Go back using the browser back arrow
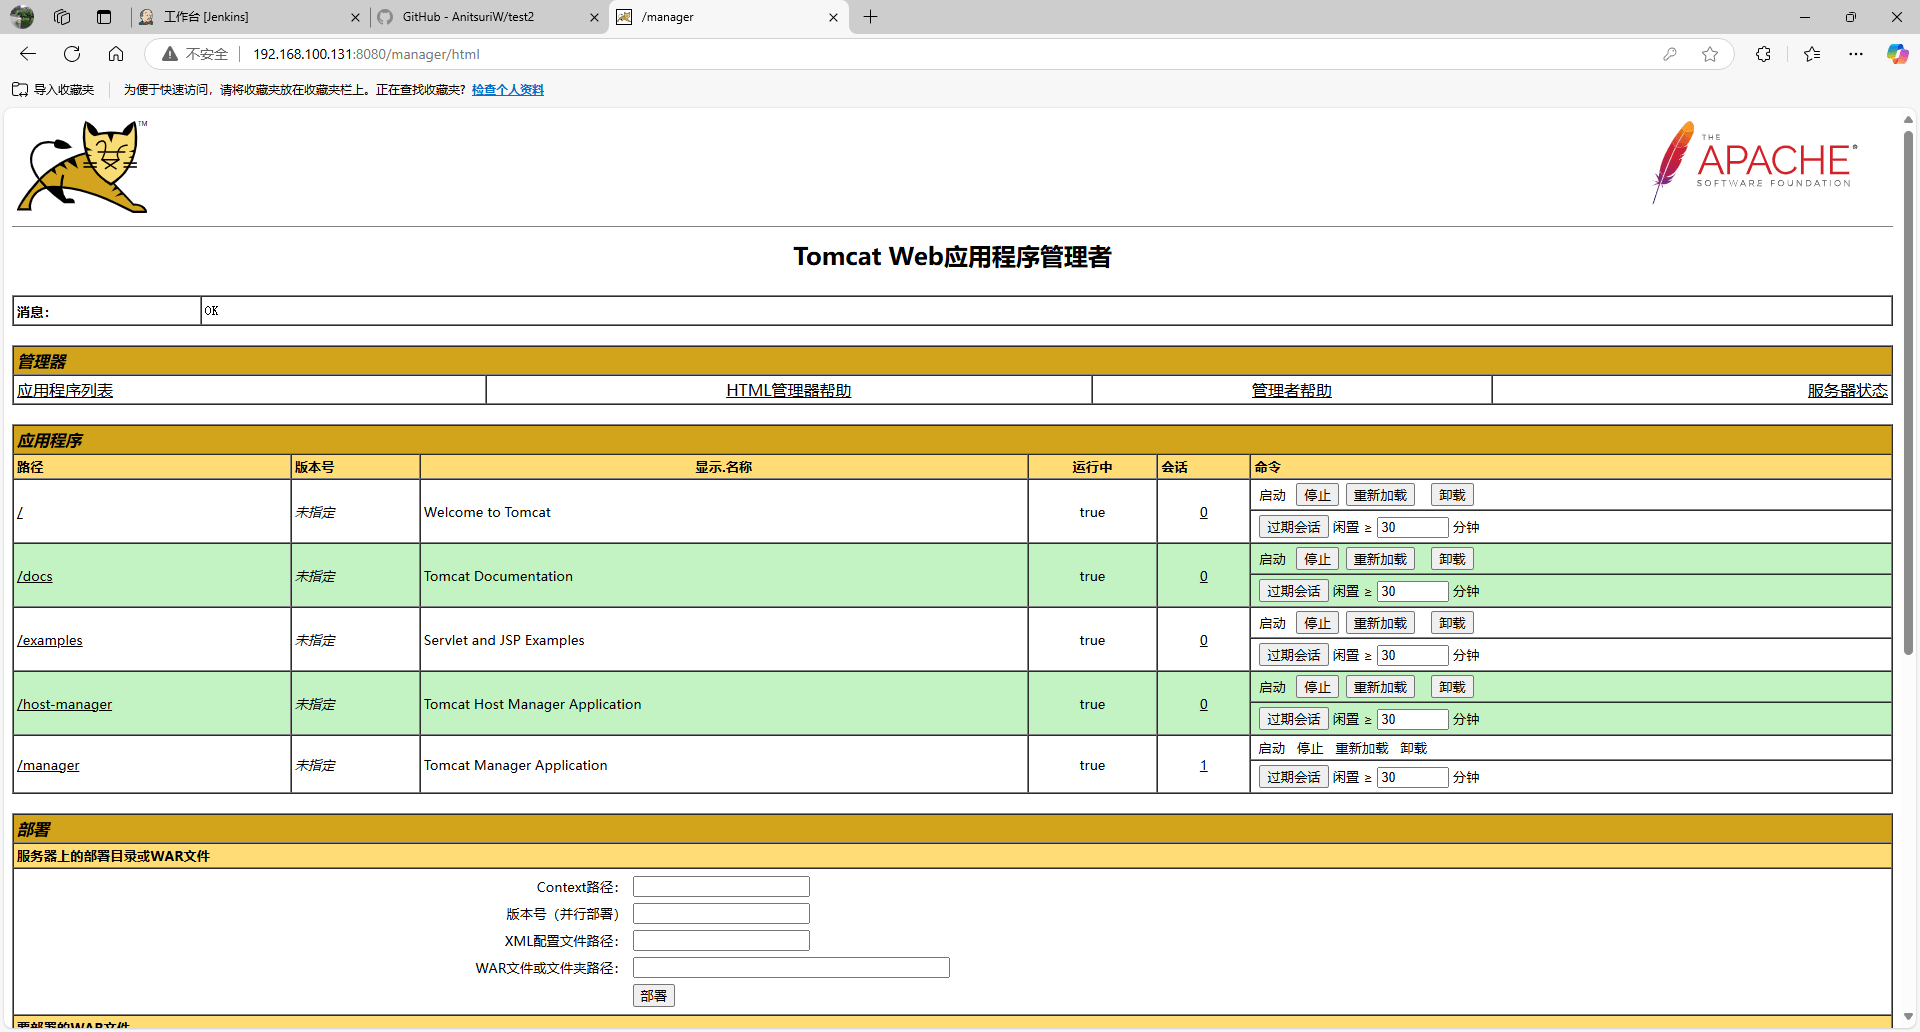Image resolution: width=1920 pixels, height=1032 pixels. [x=28, y=54]
